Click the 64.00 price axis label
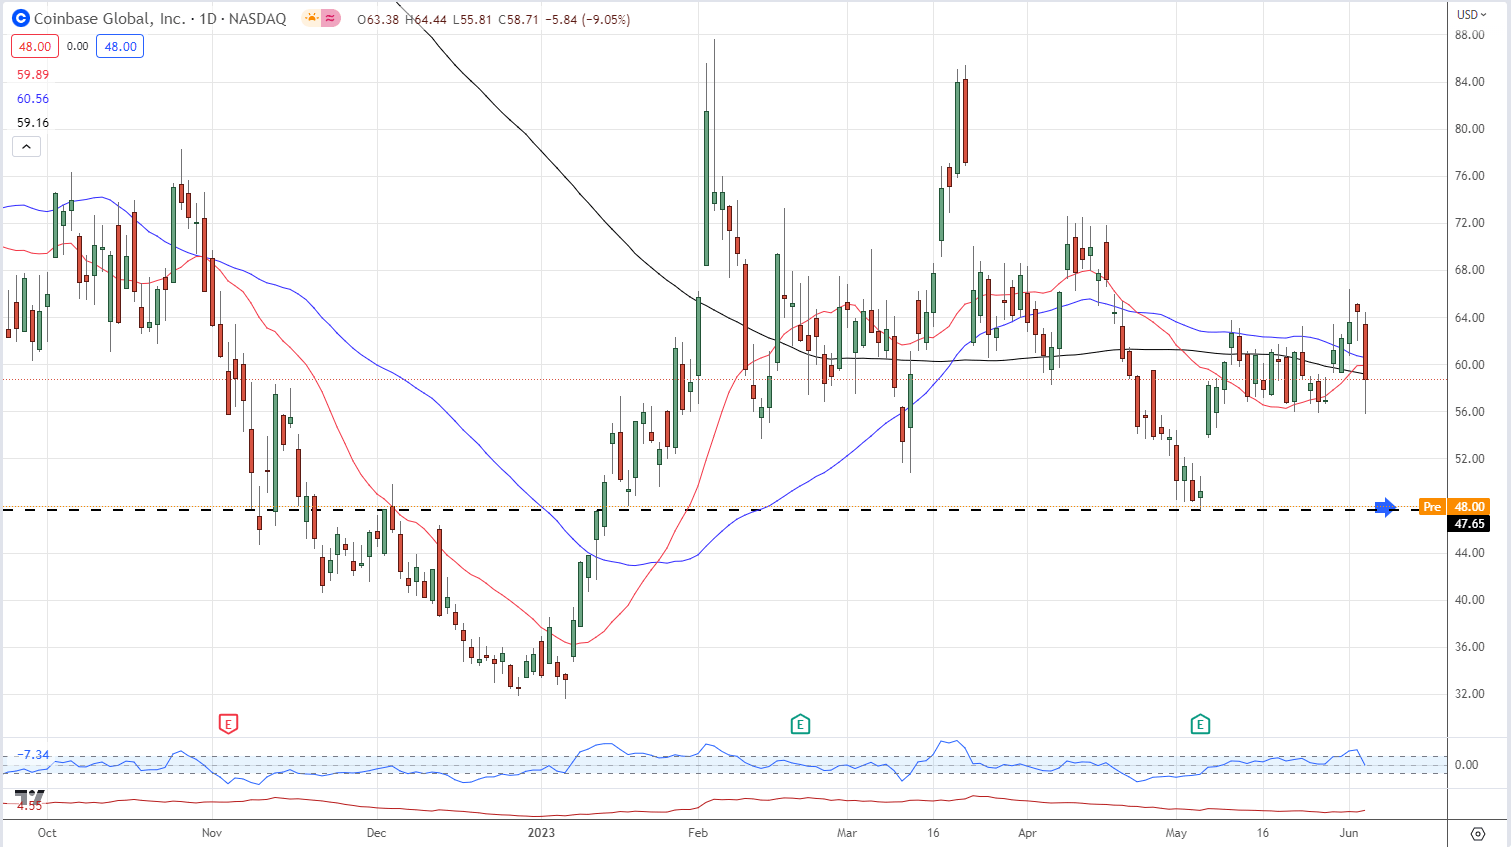This screenshot has height=847, width=1511. [1470, 318]
